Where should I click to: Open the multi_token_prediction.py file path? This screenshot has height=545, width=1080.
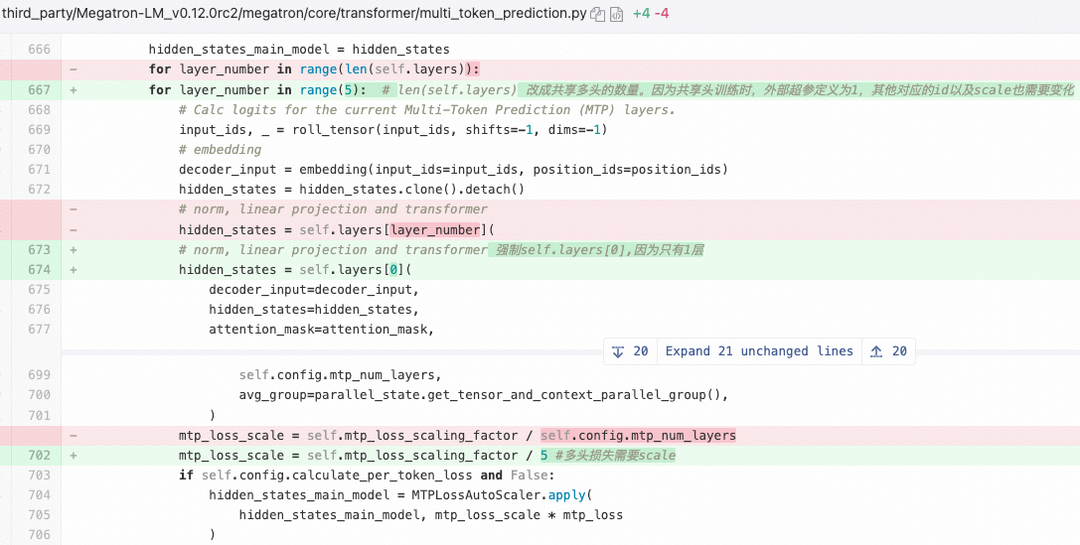(x=295, y=13)
